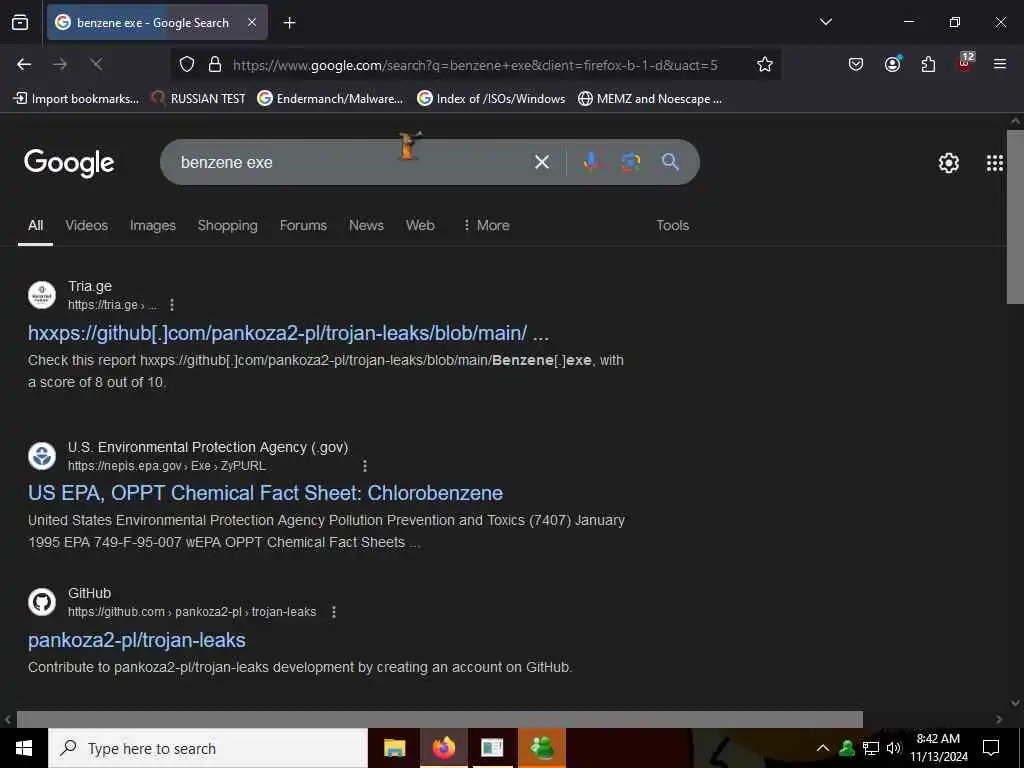
Task: Open the extensions puzzle icon
Action: point(928,64)
